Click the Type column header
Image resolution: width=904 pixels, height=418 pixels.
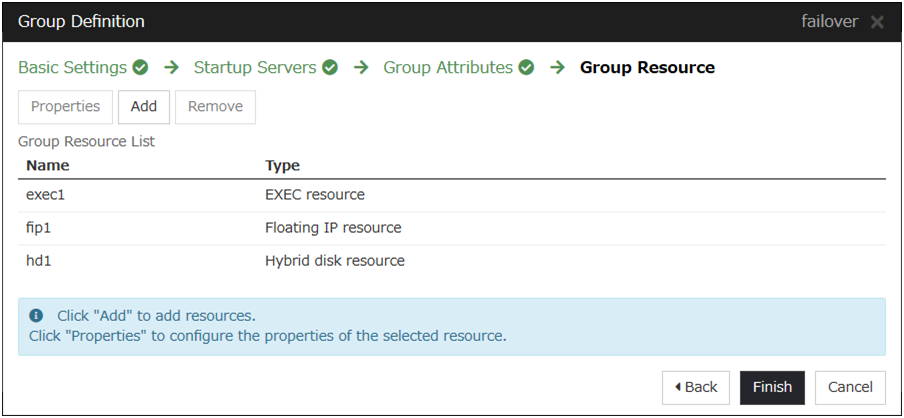pyautogui.click(x=282, y=165)
